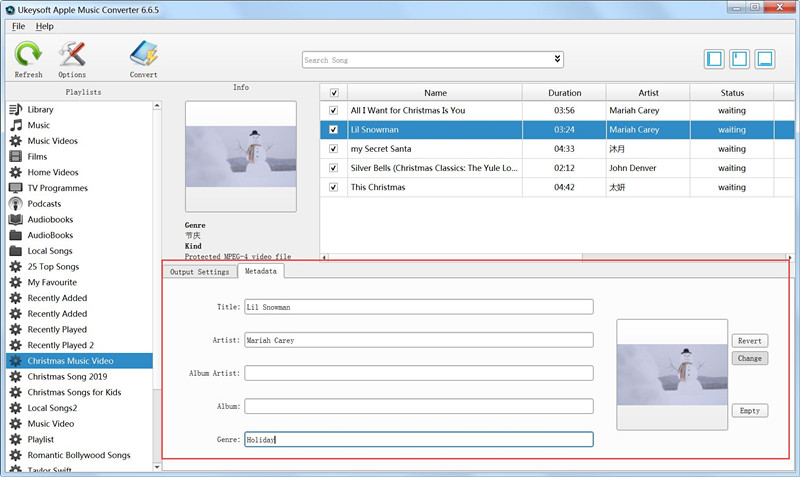Click the Local Songs folder icon
This screenshot has height=477, width=800.
[16, 250]
